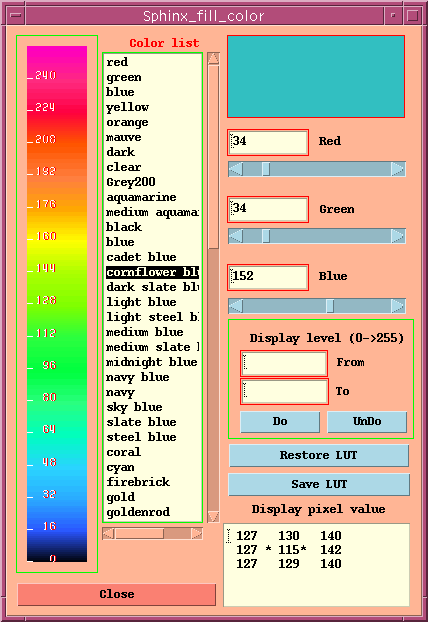Click right arrow of the Red slider

click(398, 169)
